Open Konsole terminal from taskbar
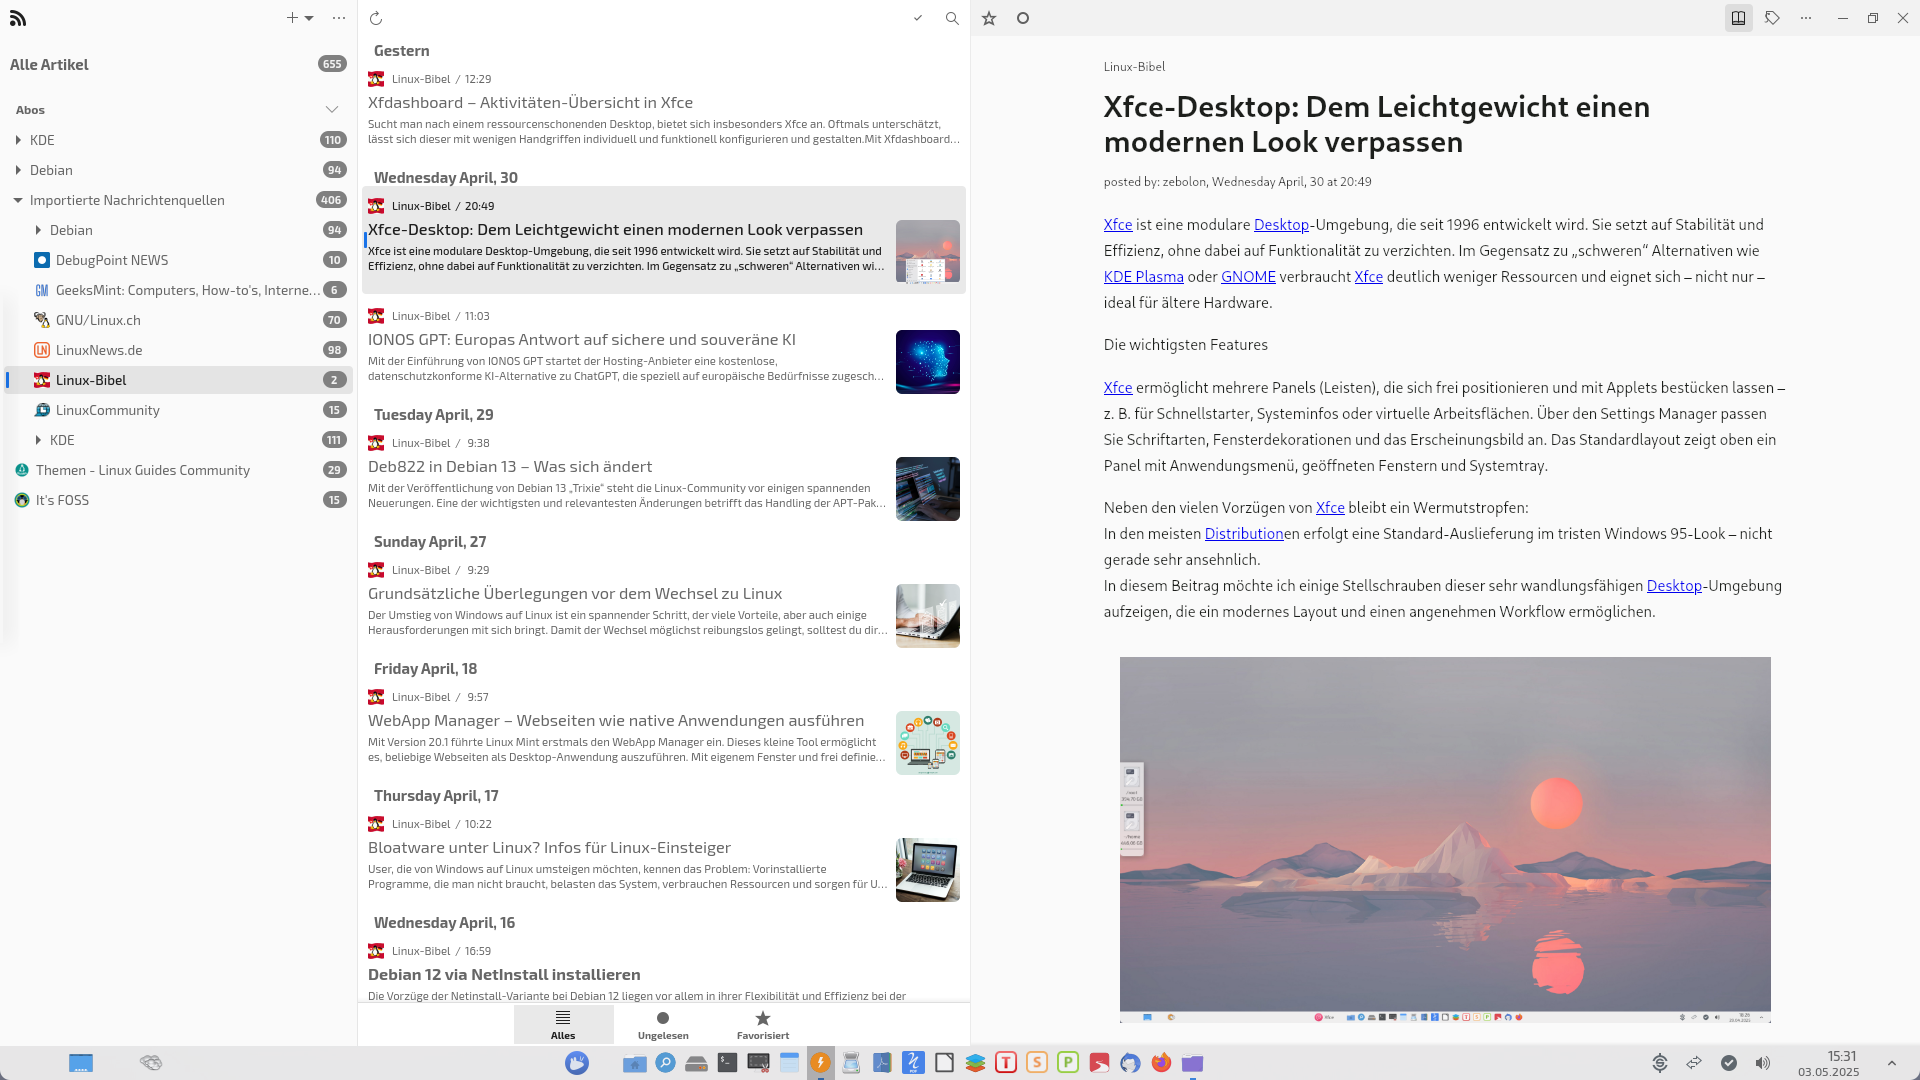The image size is (1920, 1080). pyautogui.click(x=727, y=1063)
